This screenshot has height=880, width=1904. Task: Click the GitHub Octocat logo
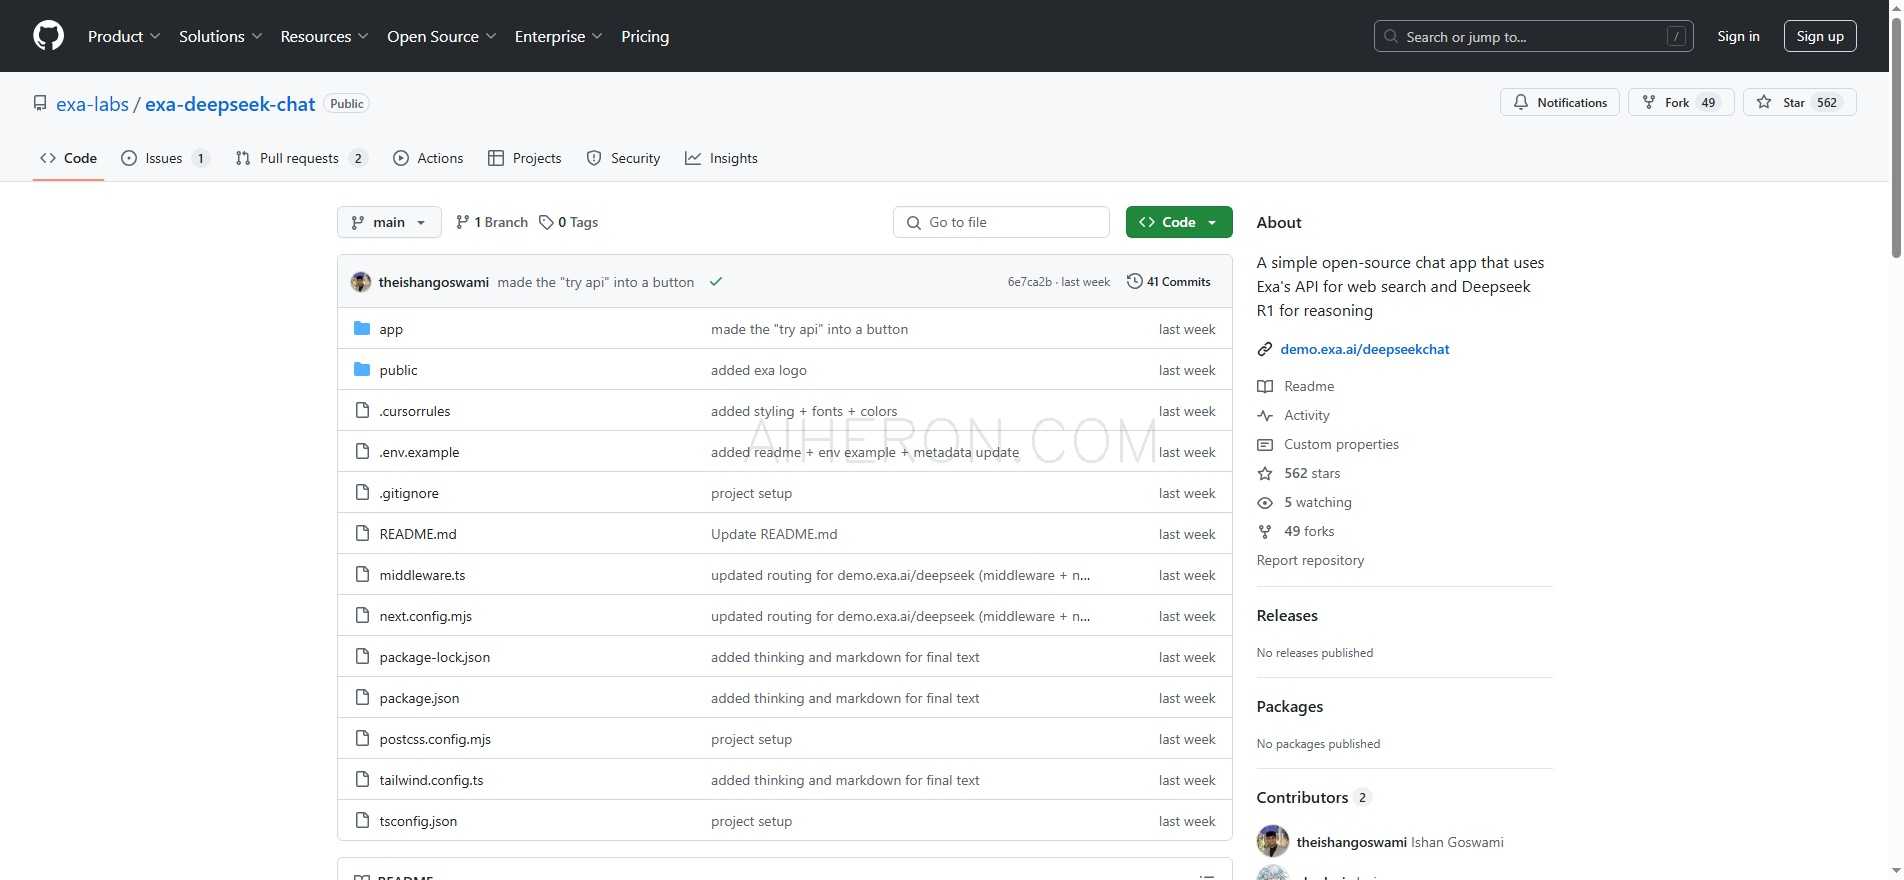[x=48, y=36]
